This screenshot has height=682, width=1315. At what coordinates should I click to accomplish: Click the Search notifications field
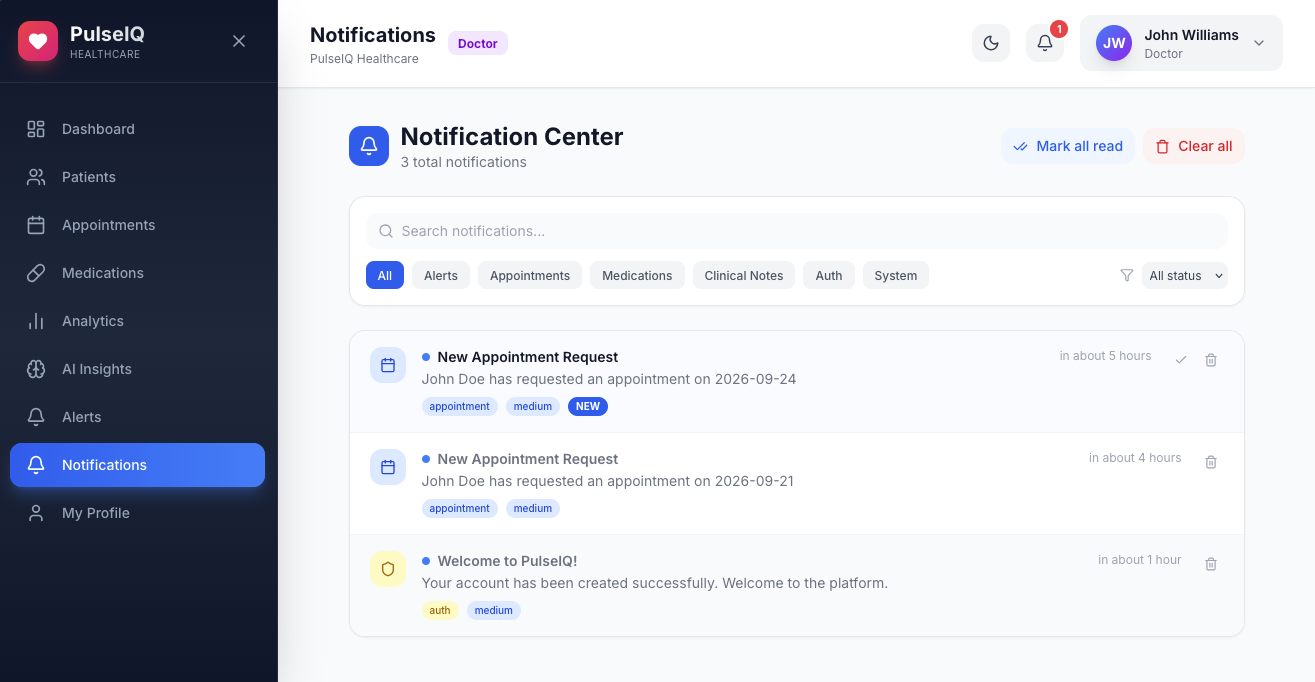797,231
